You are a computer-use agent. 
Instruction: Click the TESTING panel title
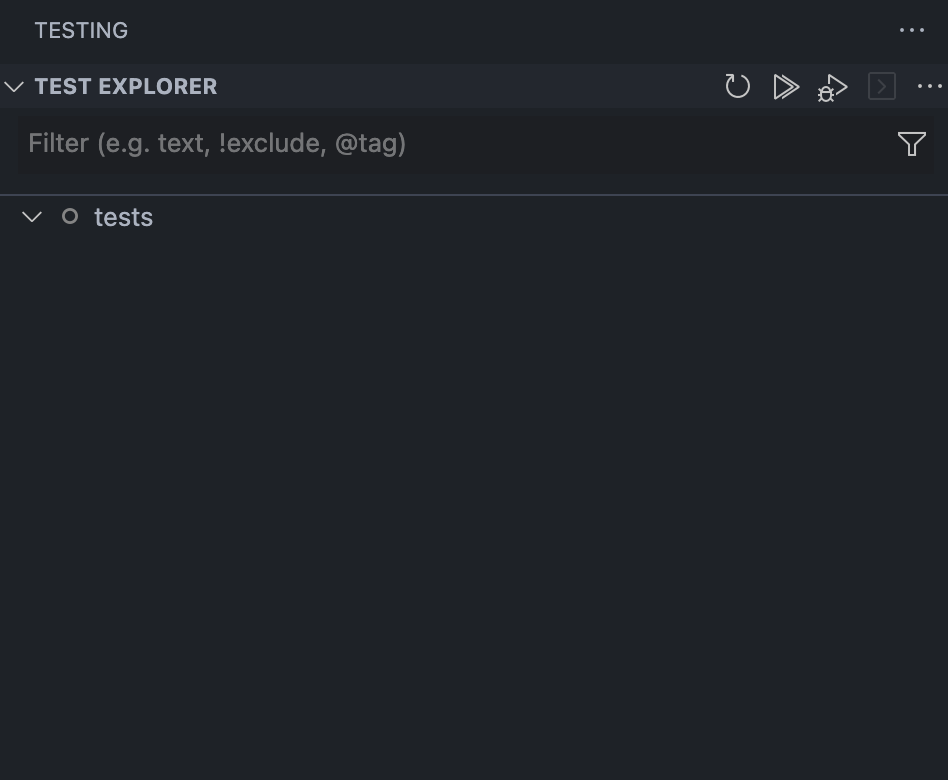point(81,30)
